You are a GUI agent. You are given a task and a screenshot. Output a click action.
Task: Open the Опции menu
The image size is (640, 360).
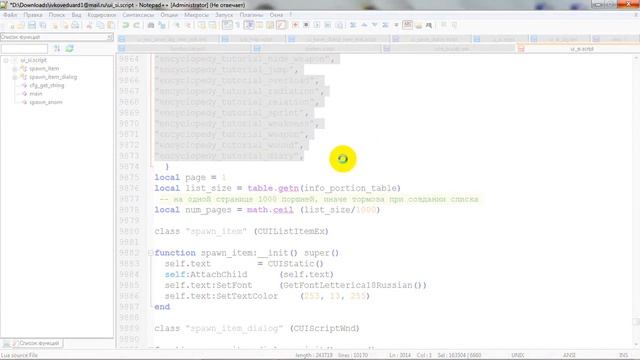(x=169, y=15)
